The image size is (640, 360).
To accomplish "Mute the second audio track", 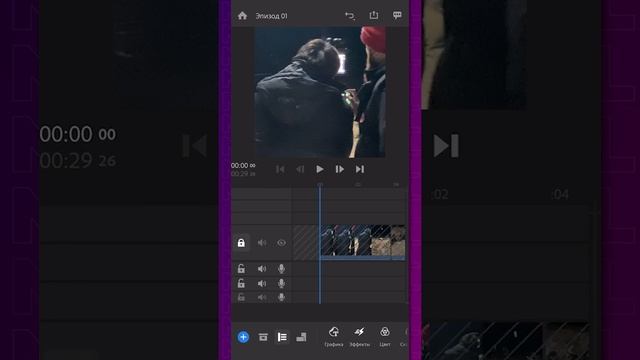I will coord(262,283).
